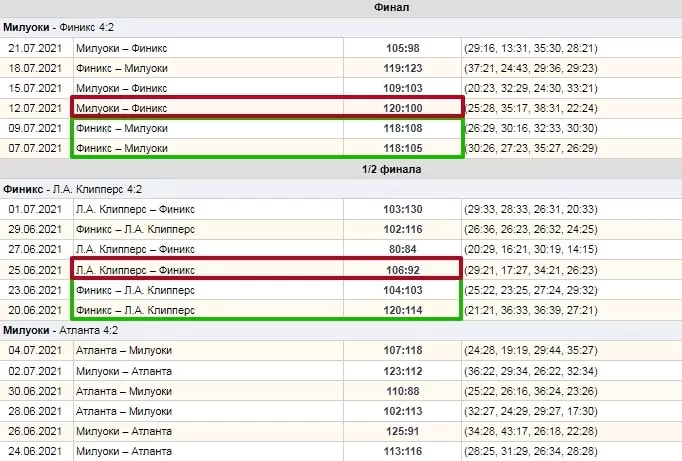Click quarter scores (34:28, 43:17, 26:18, 22:28)
The image size is (682, 461).
tap(531, 431)
